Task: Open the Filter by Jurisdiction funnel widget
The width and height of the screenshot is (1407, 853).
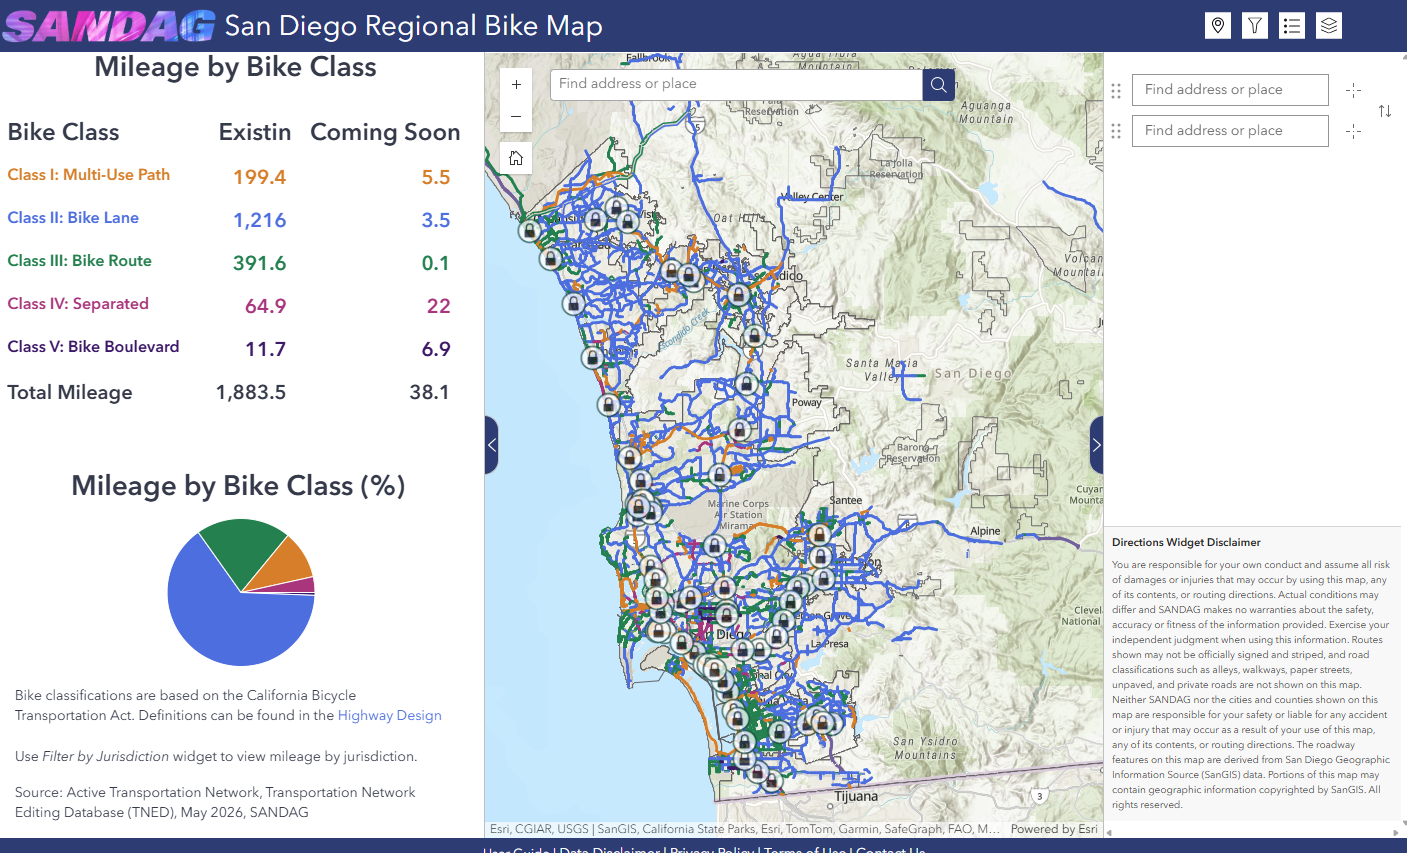Action: coord(1255,26)
